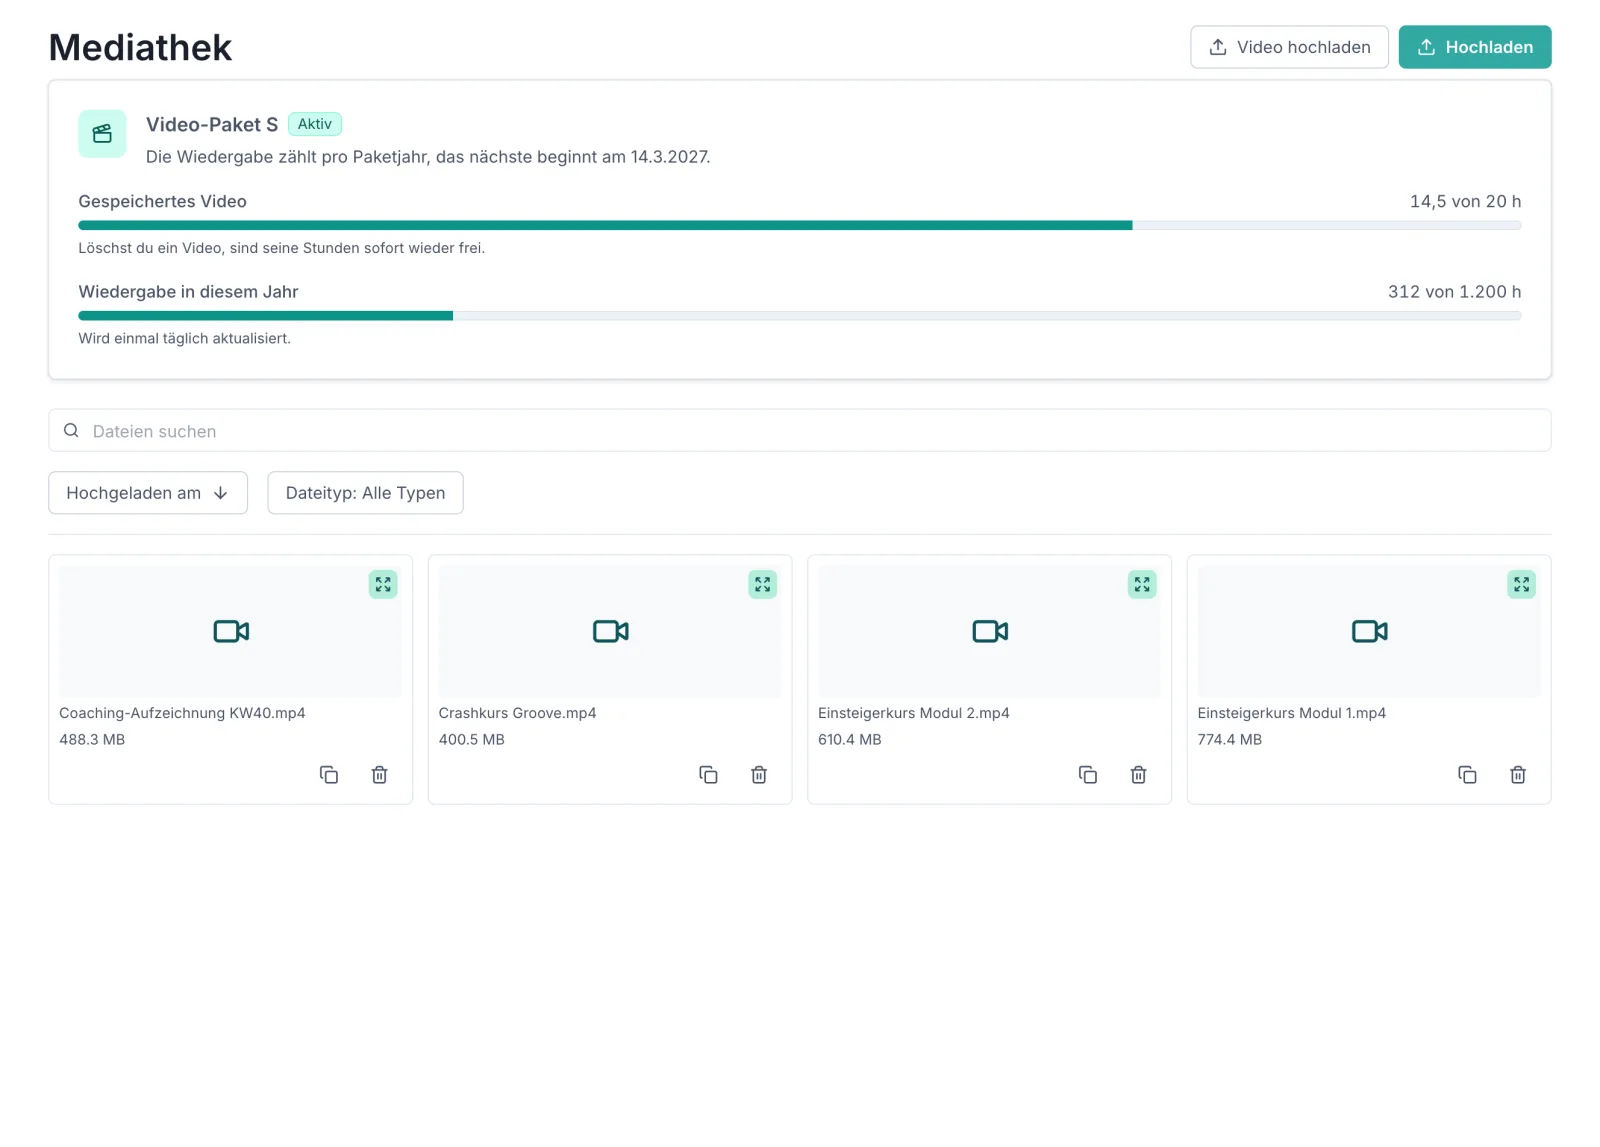Click the Aktiv status badge
This screenshot has height=1147, width=1600.
pyautogui.click(x=315, y=124)
